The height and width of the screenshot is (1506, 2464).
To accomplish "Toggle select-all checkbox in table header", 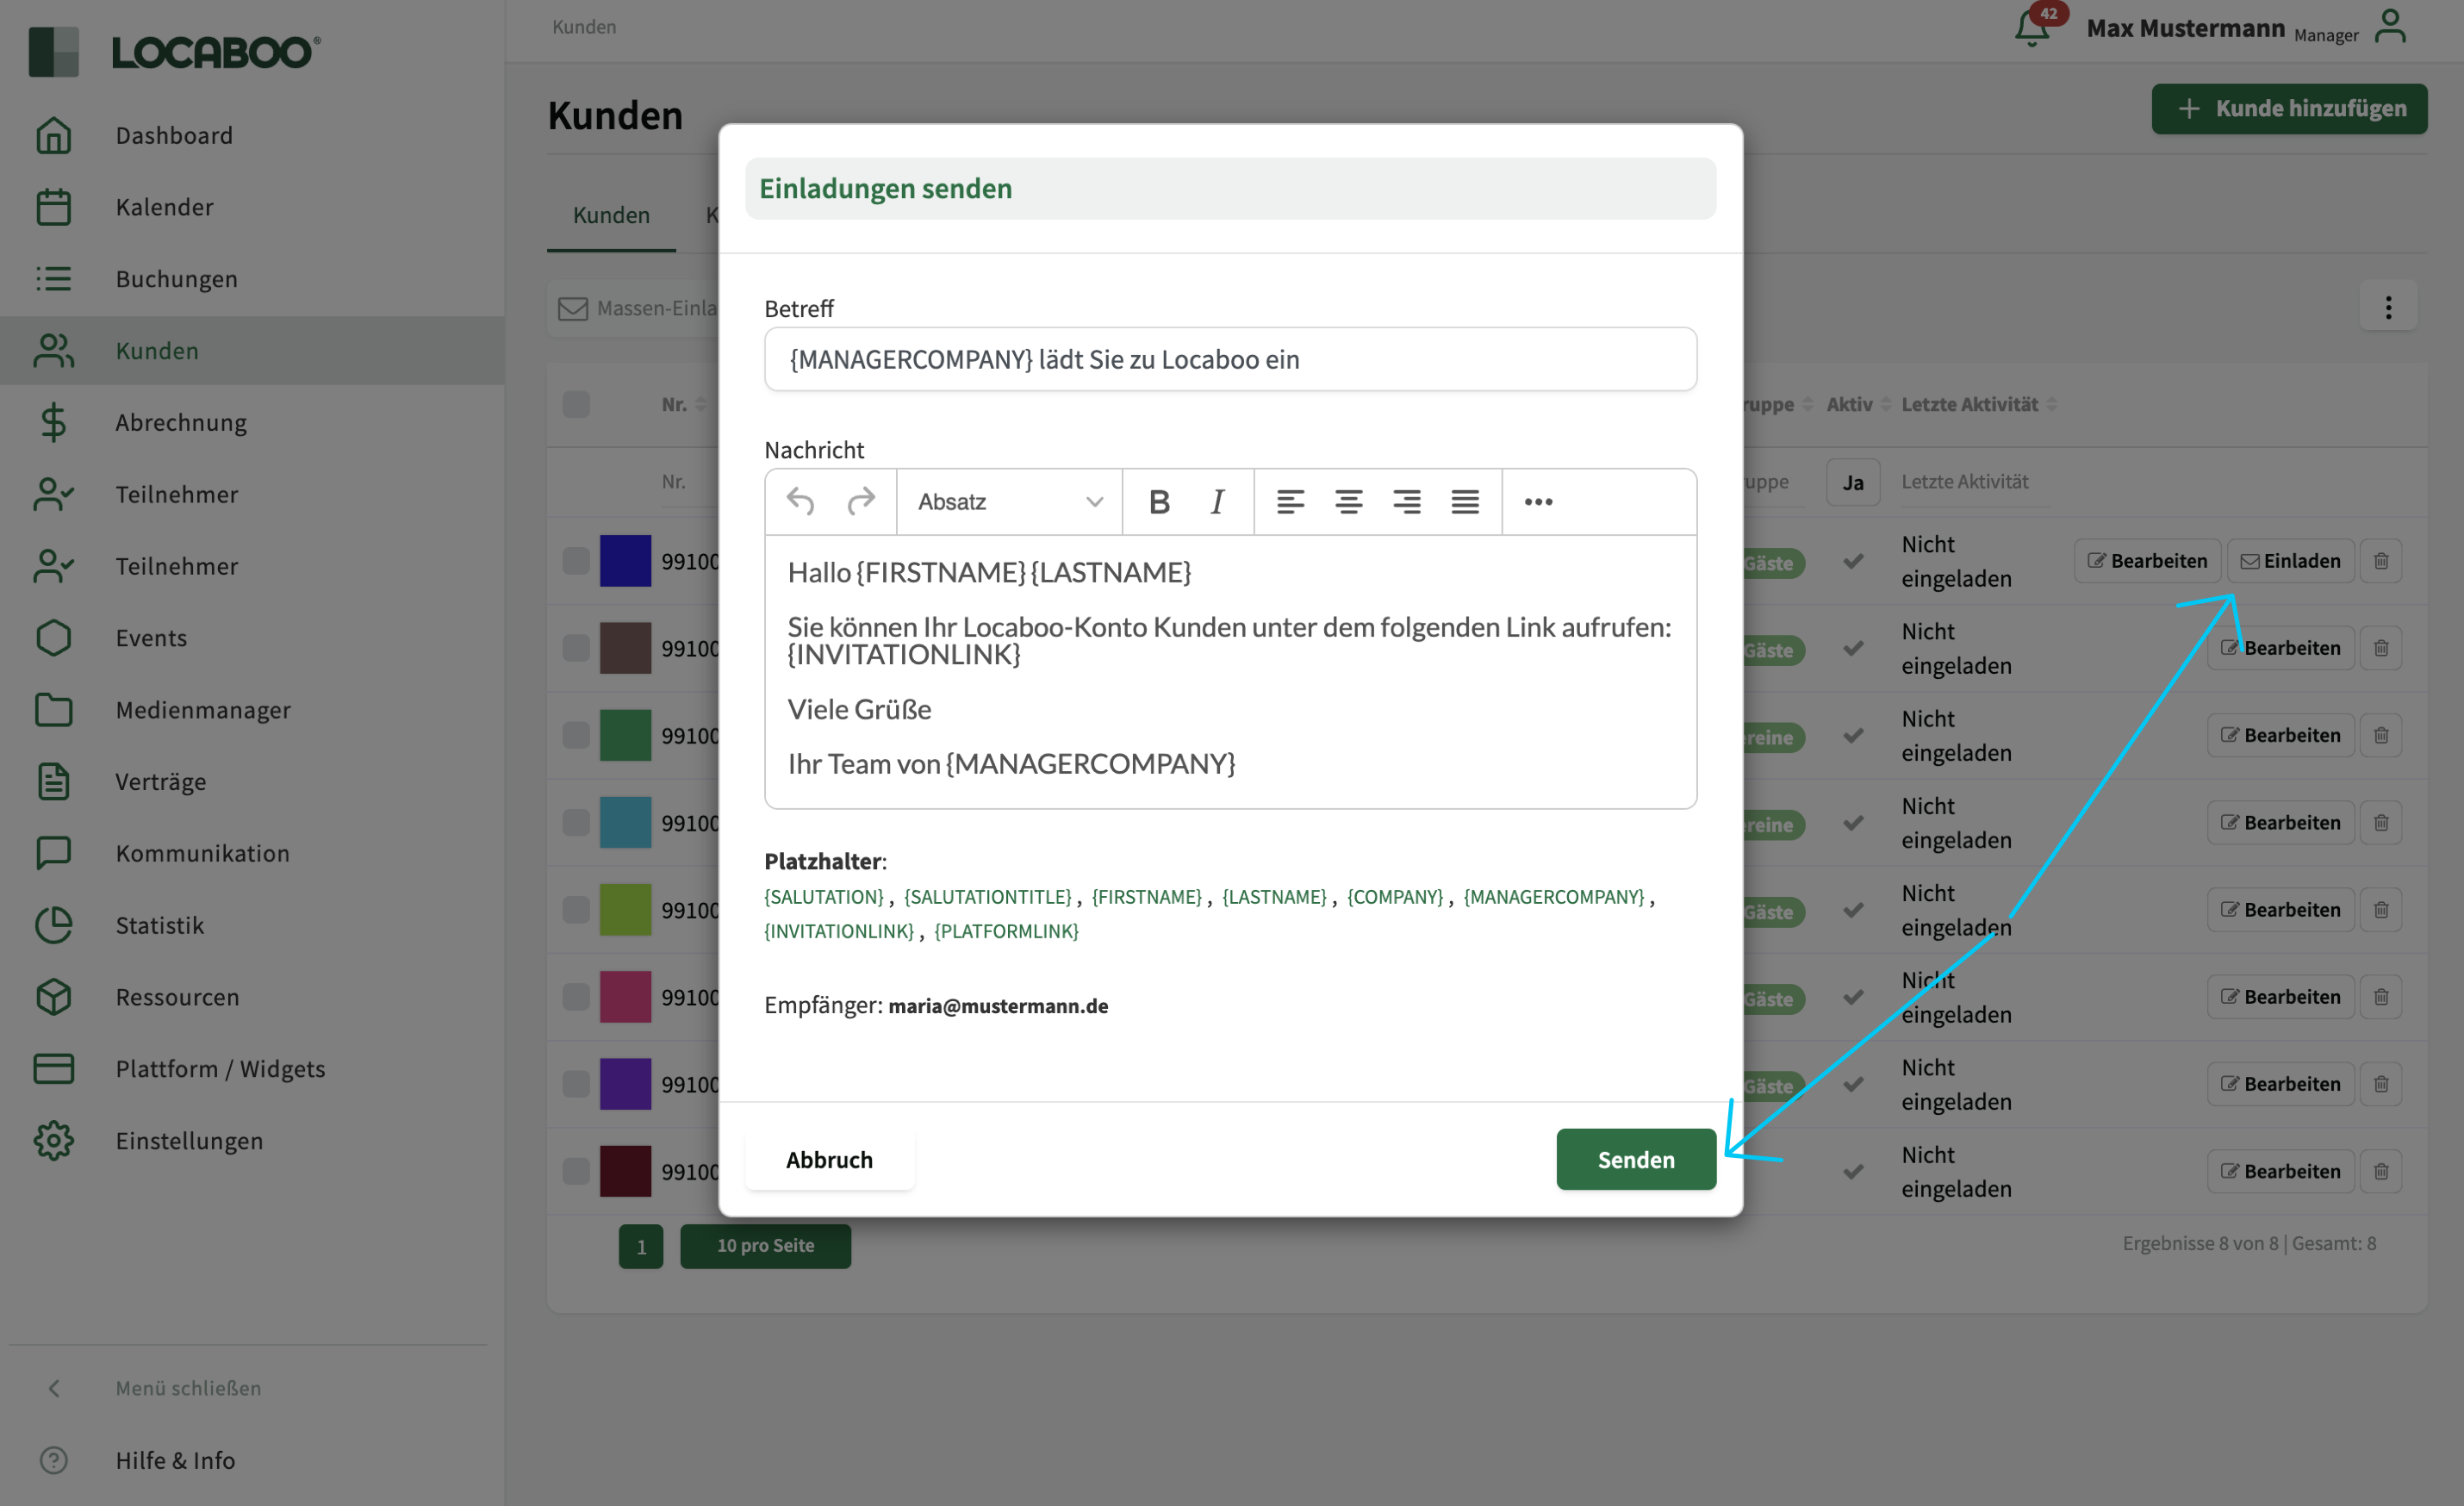I will tap(576, 404).
